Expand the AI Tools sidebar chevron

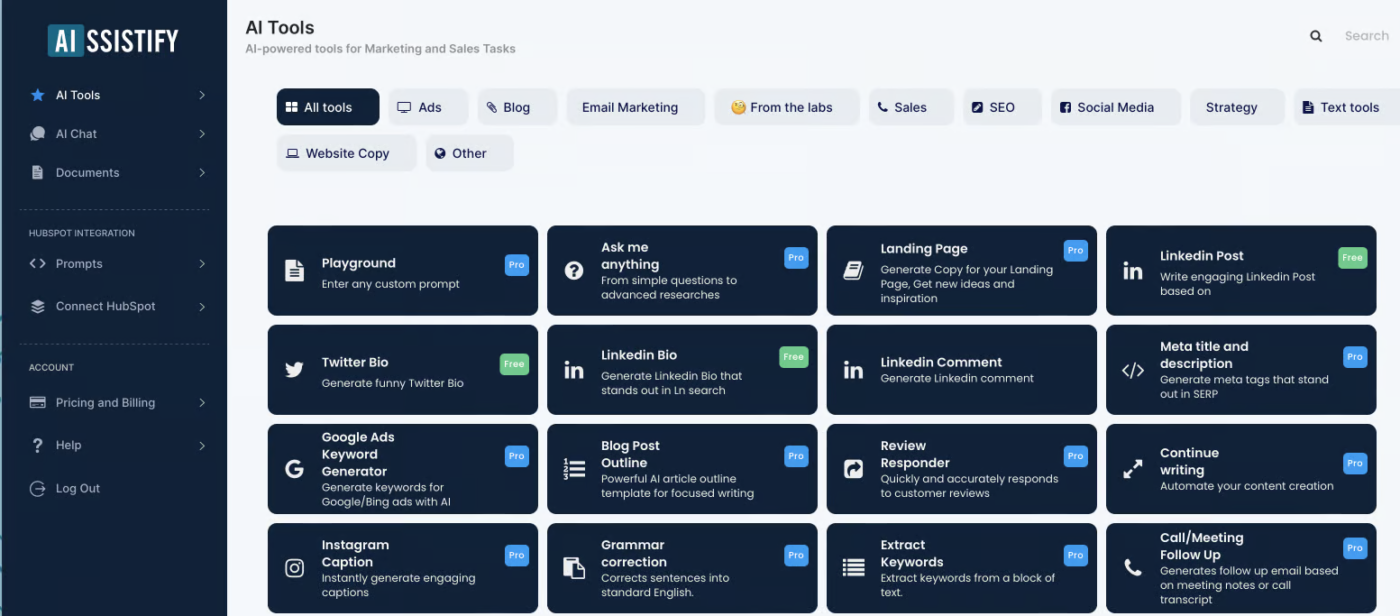[202, 95]
